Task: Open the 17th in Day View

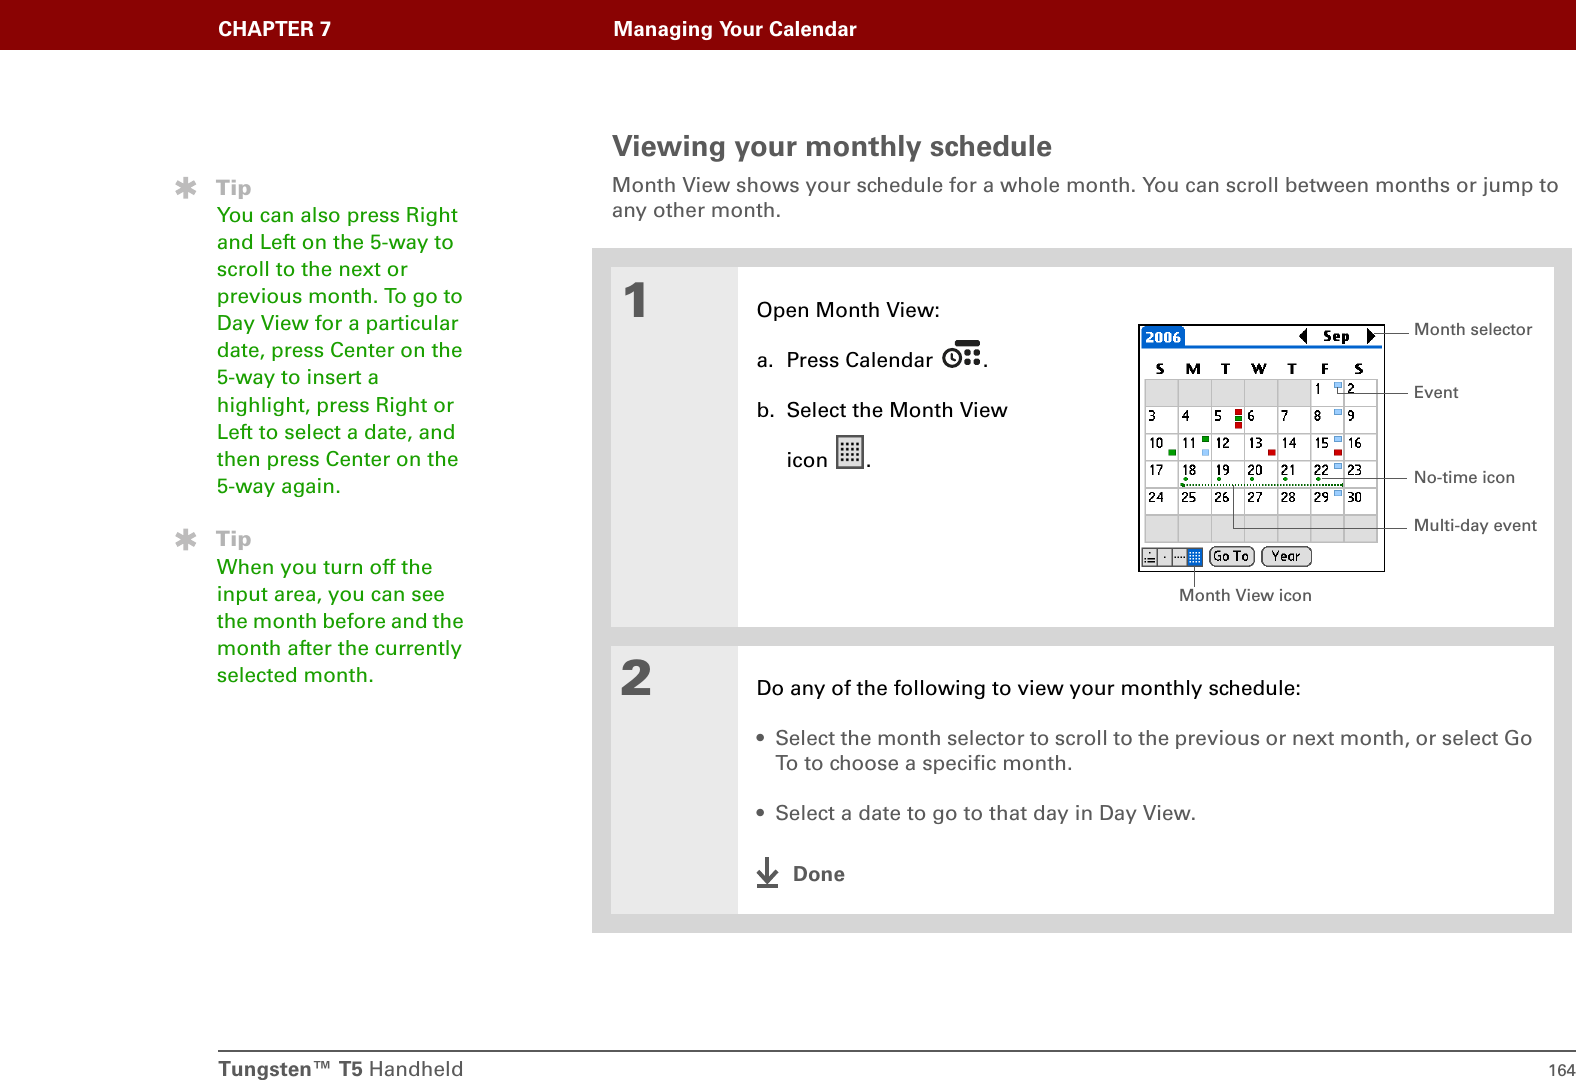Action: [x=1162, y=474]
